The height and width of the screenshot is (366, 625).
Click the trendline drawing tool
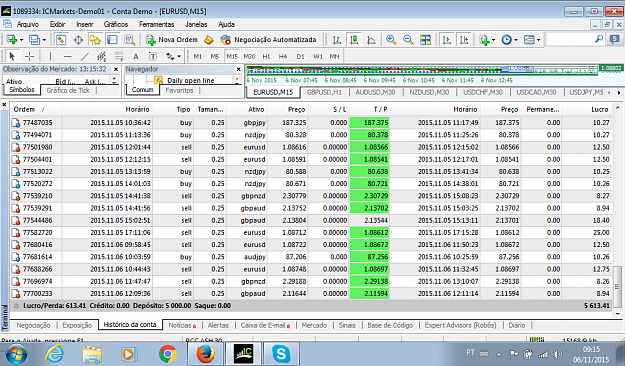coord(85,57)
